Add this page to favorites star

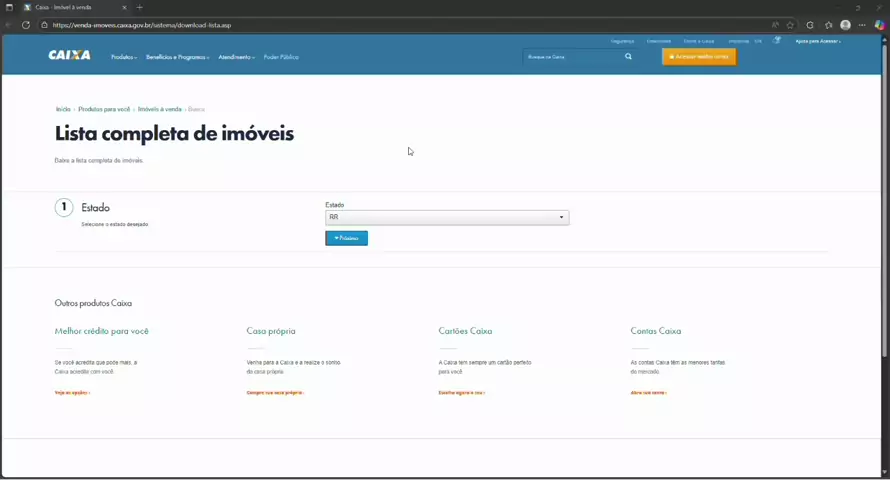[x=790, y=25]
